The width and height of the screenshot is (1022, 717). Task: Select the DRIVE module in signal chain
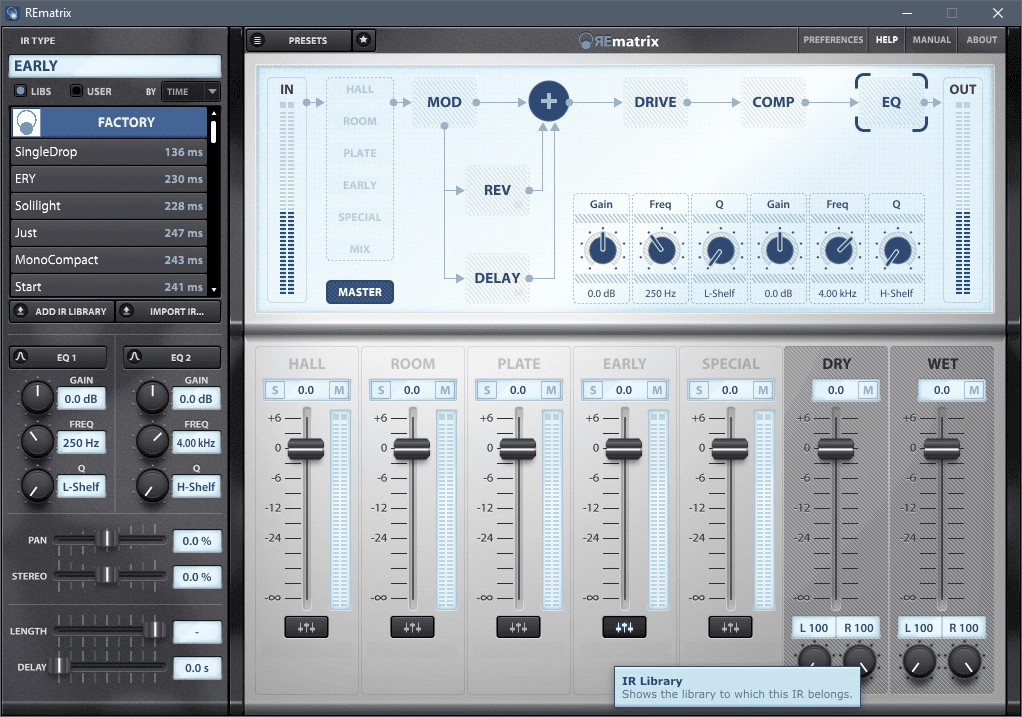coord(655,102)
